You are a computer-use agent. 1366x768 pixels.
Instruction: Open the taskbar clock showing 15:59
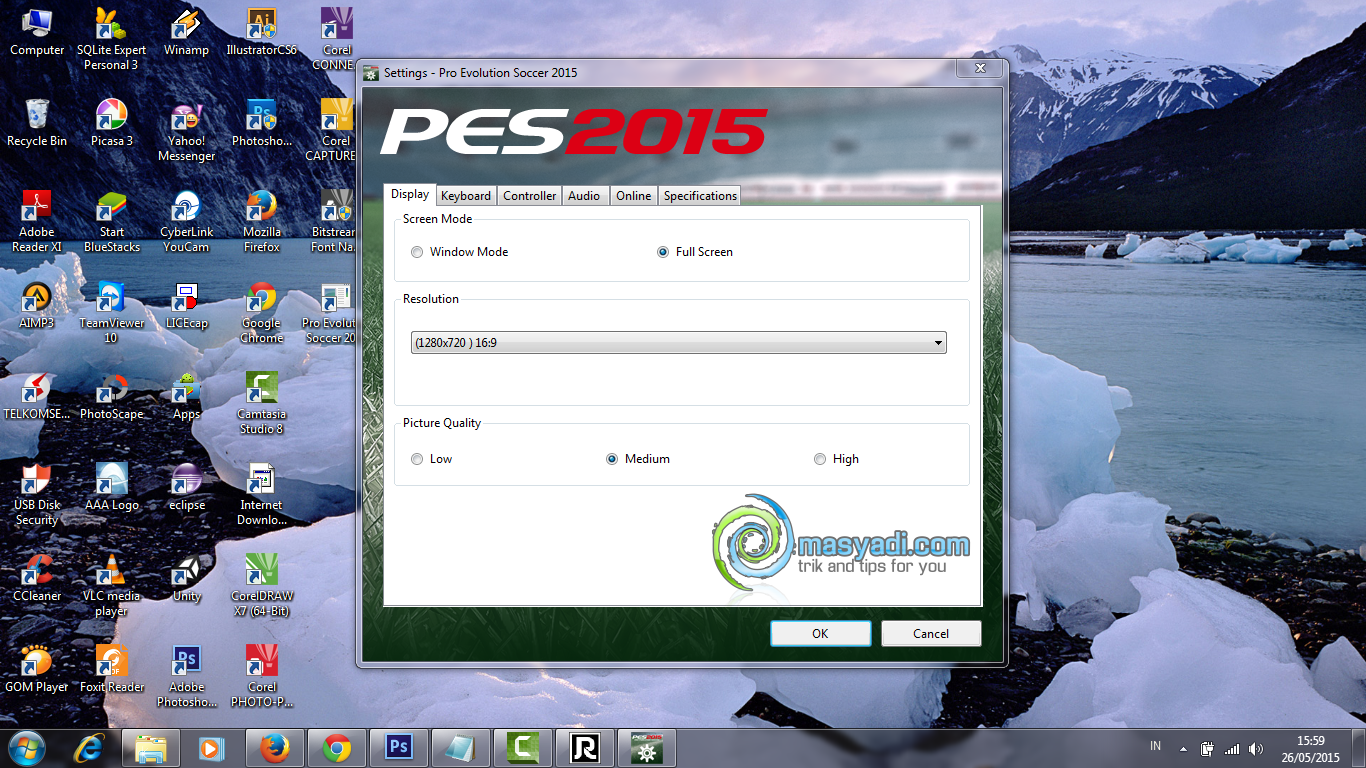[1310, 748]
